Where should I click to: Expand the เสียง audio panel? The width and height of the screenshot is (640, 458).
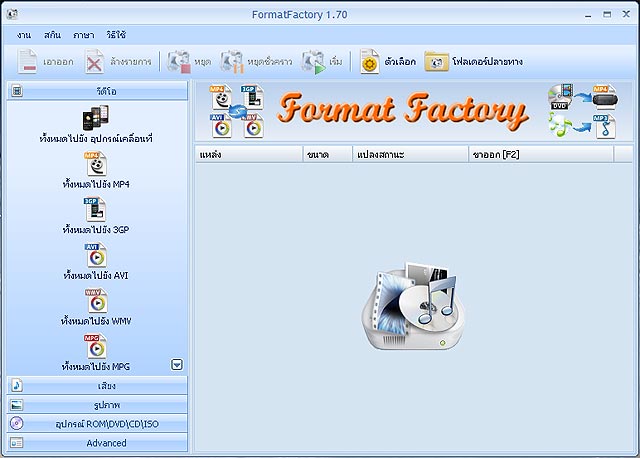click(98, 385)
